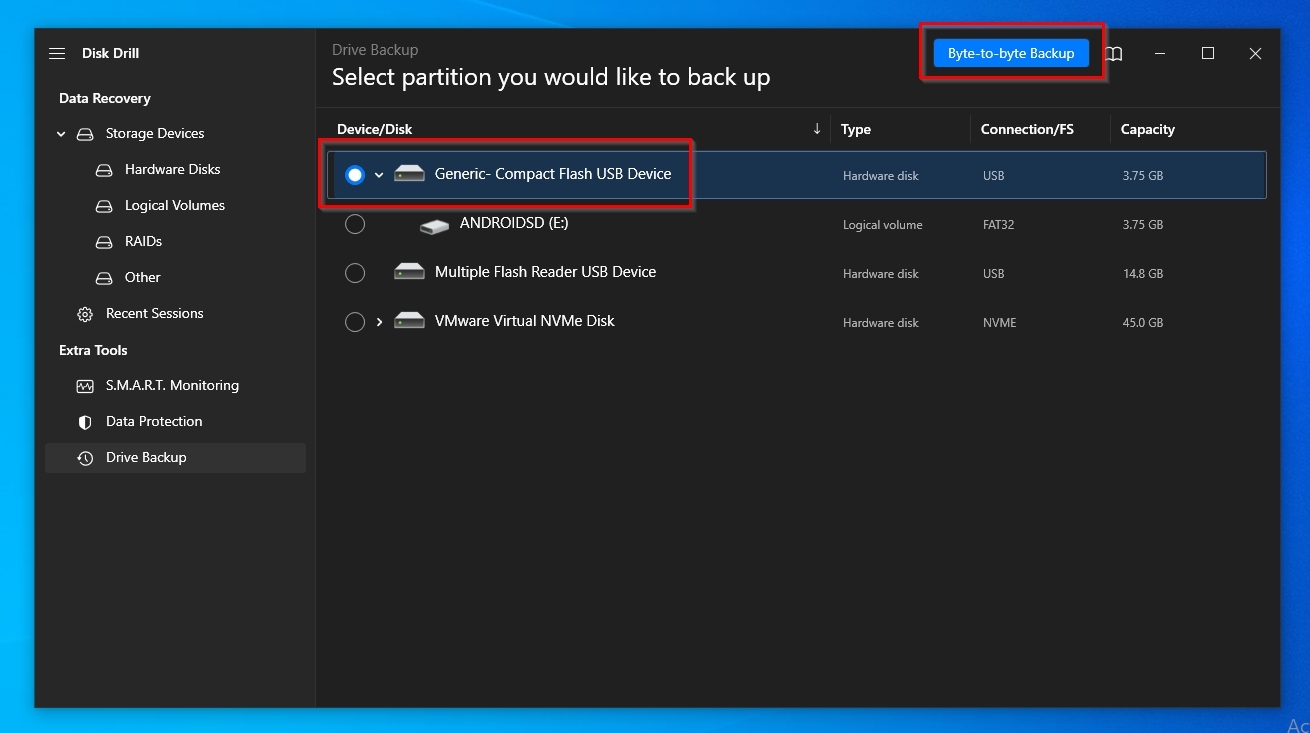Sort by the Capacity column header
This screenshot has height=733, width=1310.
(1148, 129)
